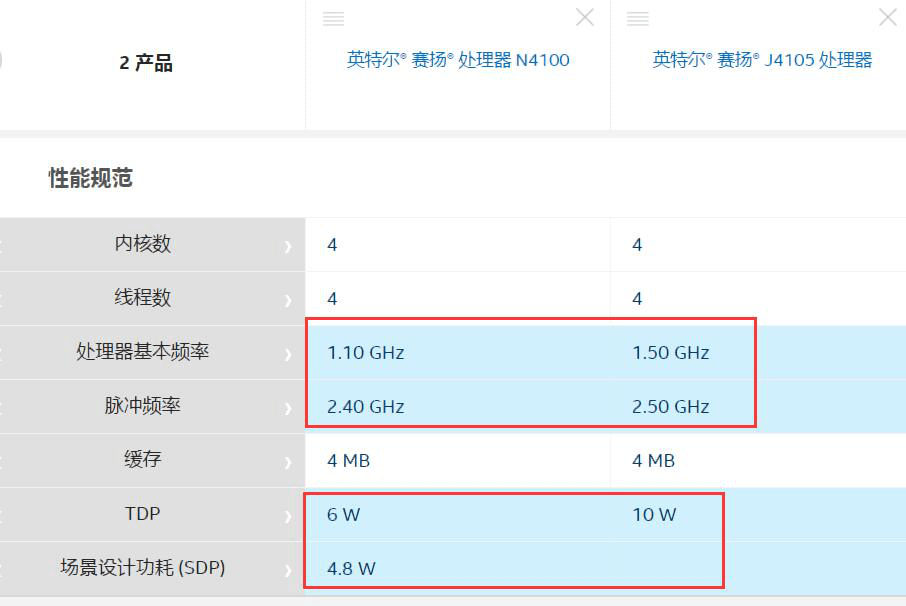Select the 处理器基本频率 row label
906x606 pixels.
[x=143, y=351]
